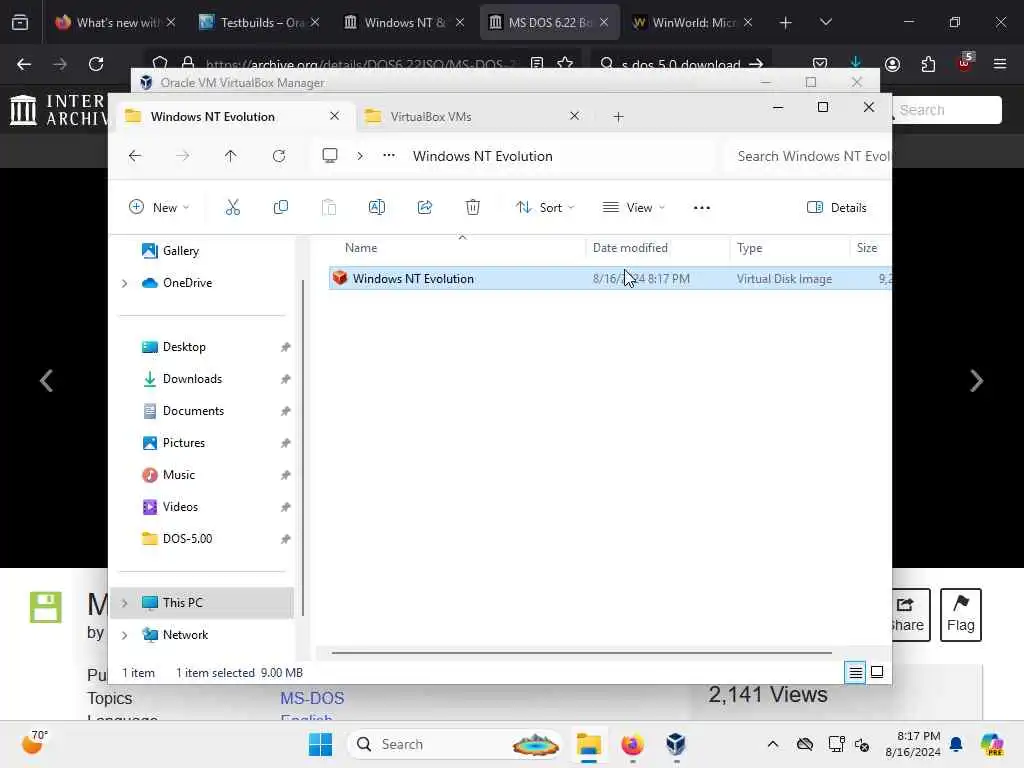The image size is (1024, 768).
Task: Expand the OneDrive tree node
Action: click(x=125, y=283)
